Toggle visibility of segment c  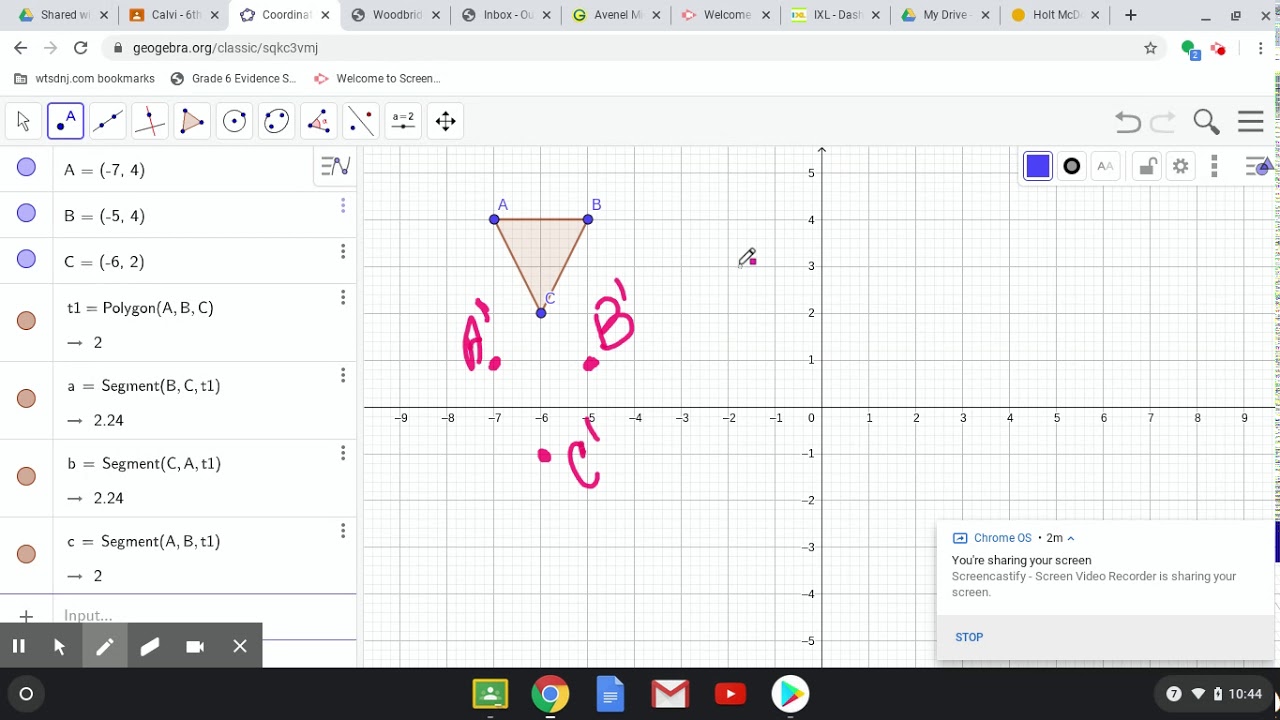tap(27, 554)
